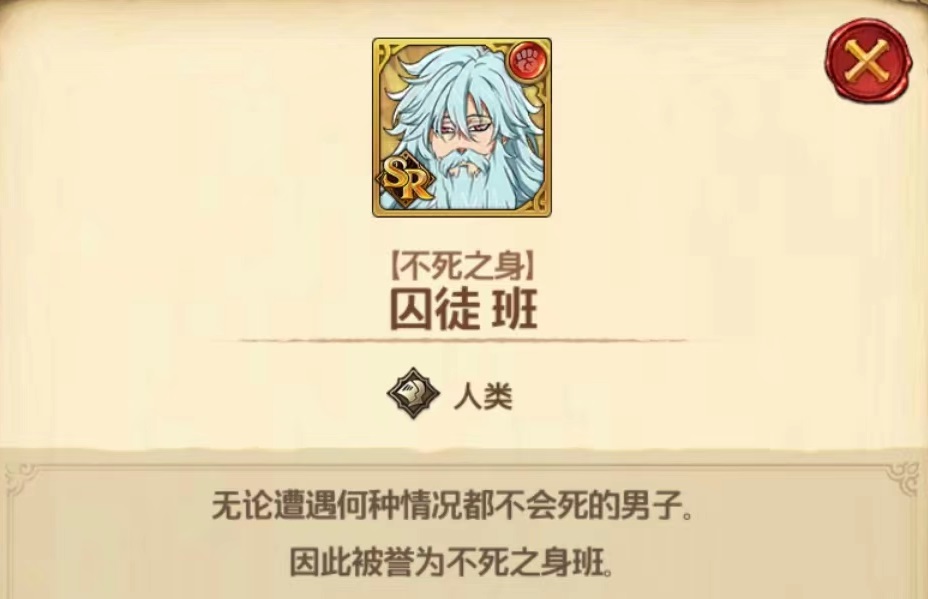Click the divider line beneath the hero name

click(463, 341)
